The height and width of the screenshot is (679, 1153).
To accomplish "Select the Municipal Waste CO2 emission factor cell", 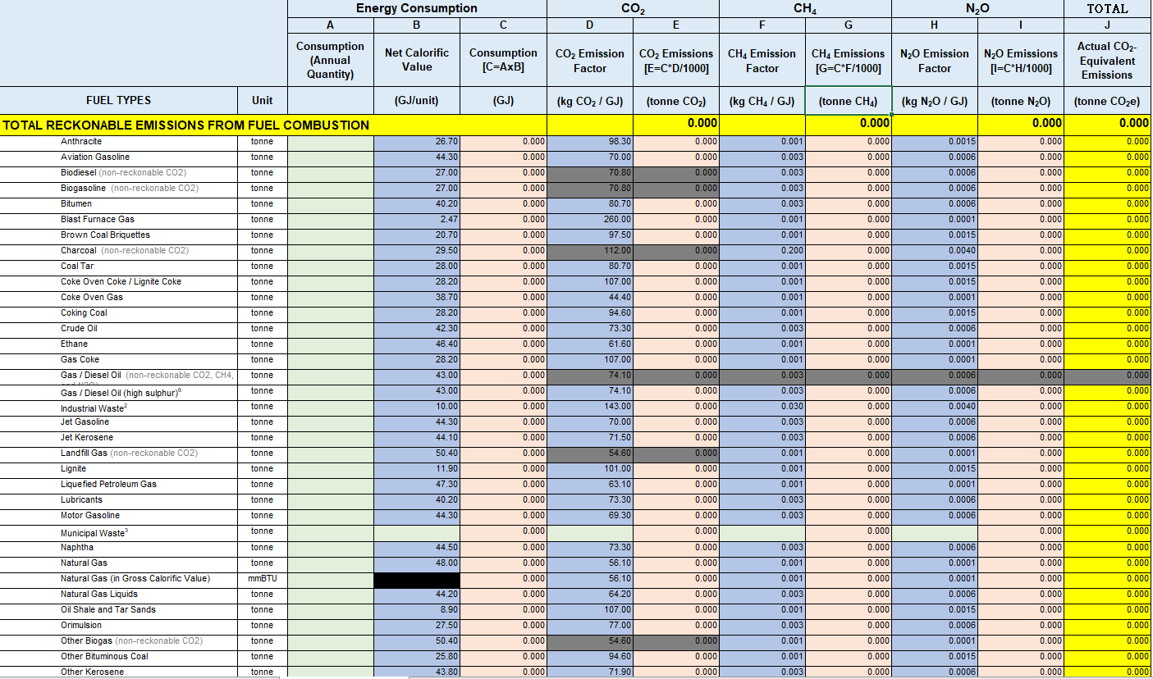I will pyautogui.click(x=590, y=531).
